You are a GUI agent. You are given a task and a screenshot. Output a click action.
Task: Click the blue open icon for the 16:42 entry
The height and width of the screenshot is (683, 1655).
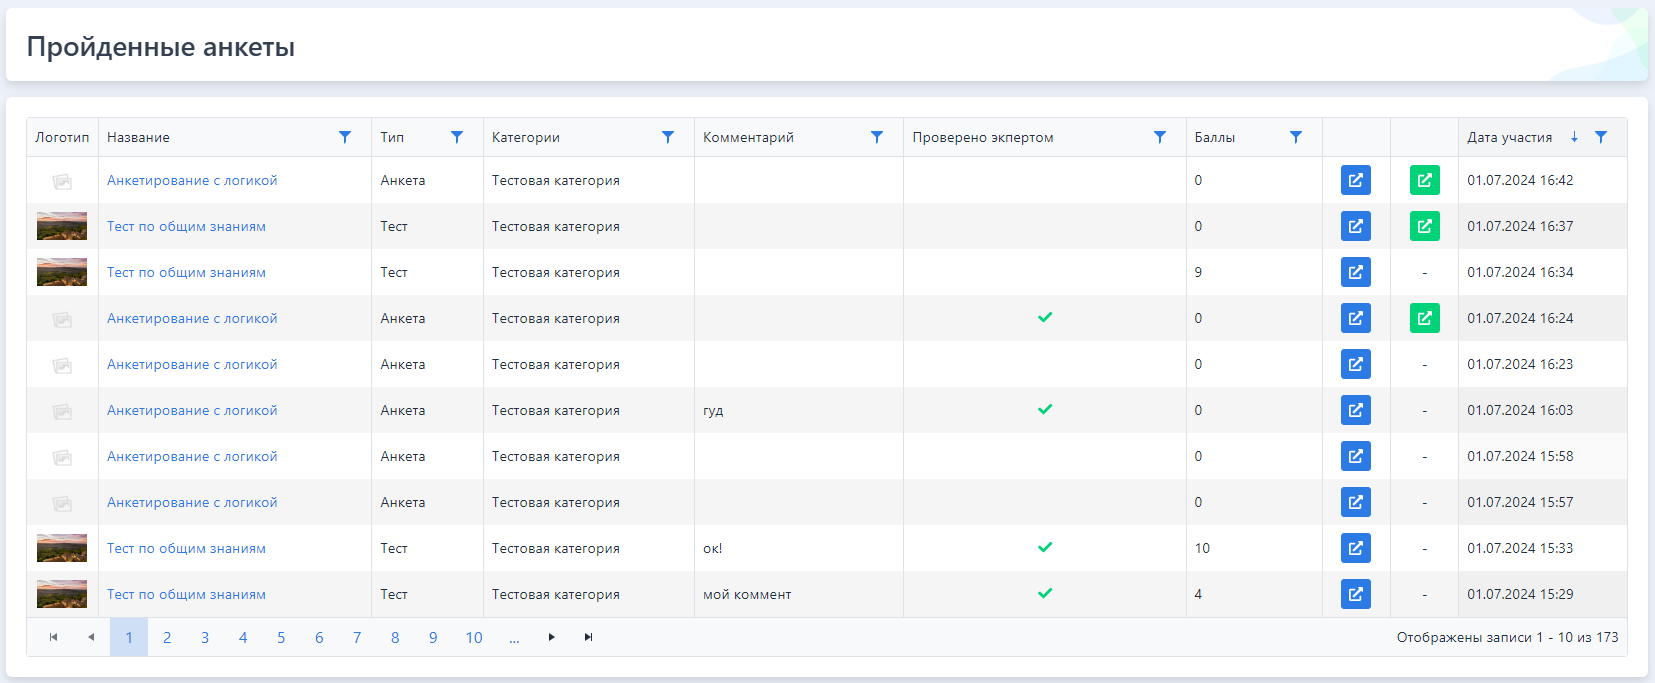pos(1355,180)
